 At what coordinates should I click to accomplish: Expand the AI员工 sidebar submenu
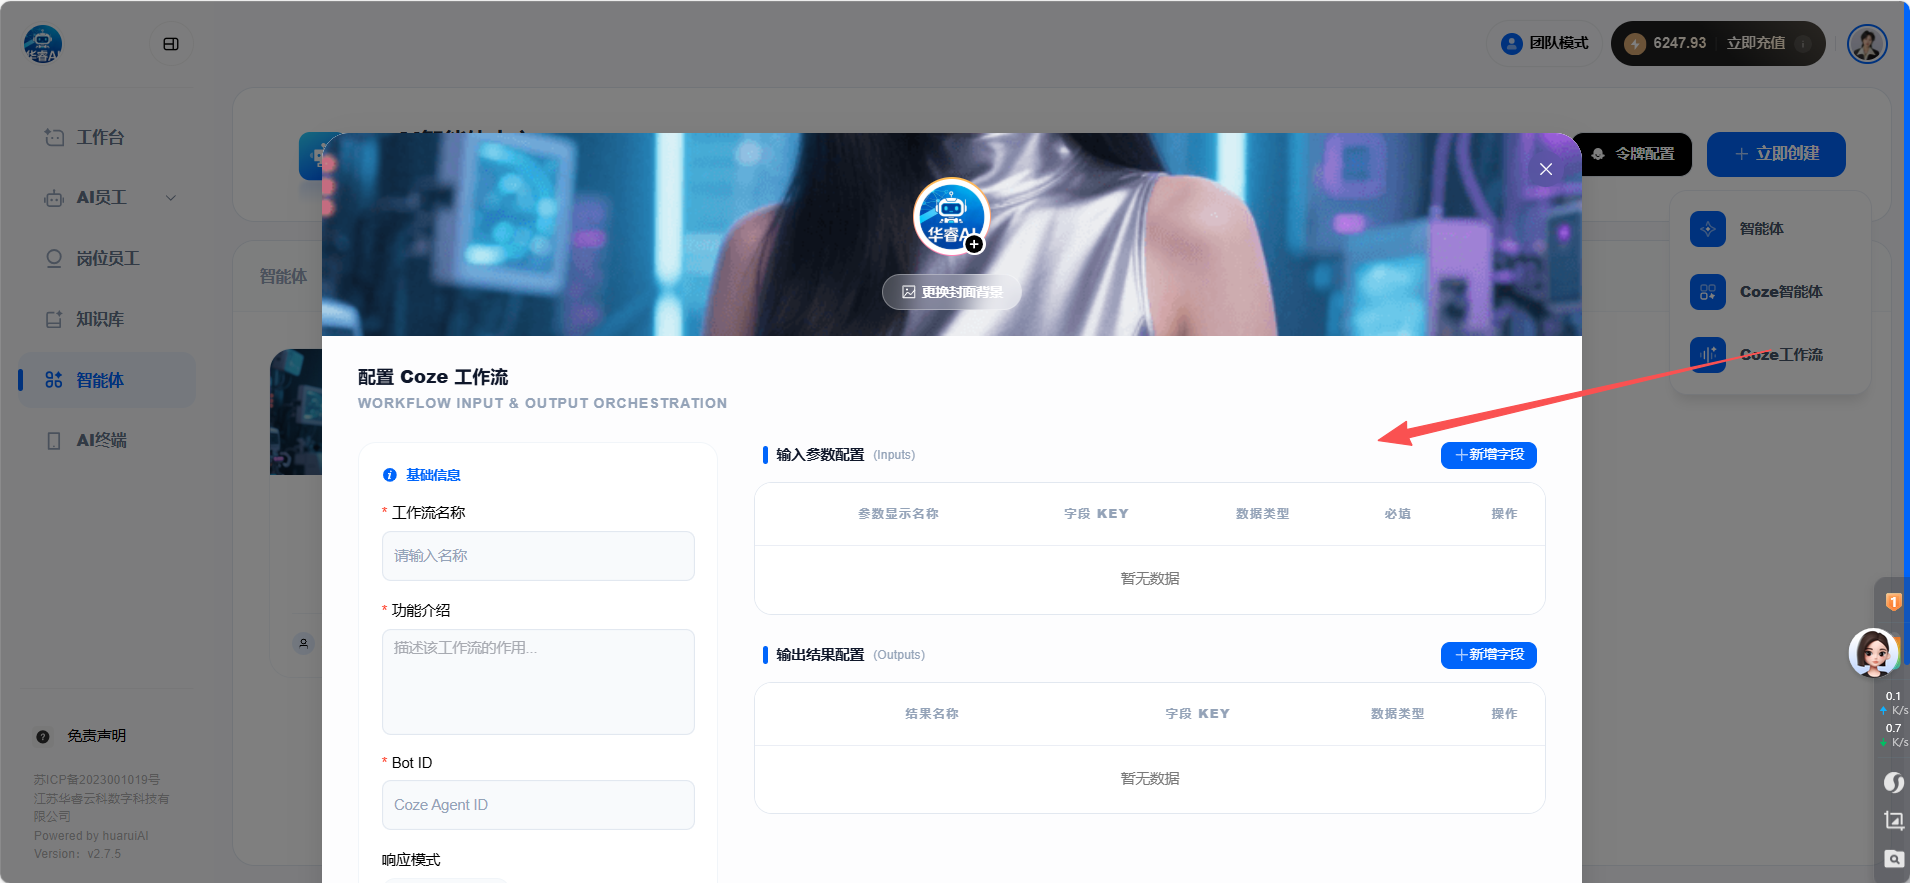[x=171, y=198]
